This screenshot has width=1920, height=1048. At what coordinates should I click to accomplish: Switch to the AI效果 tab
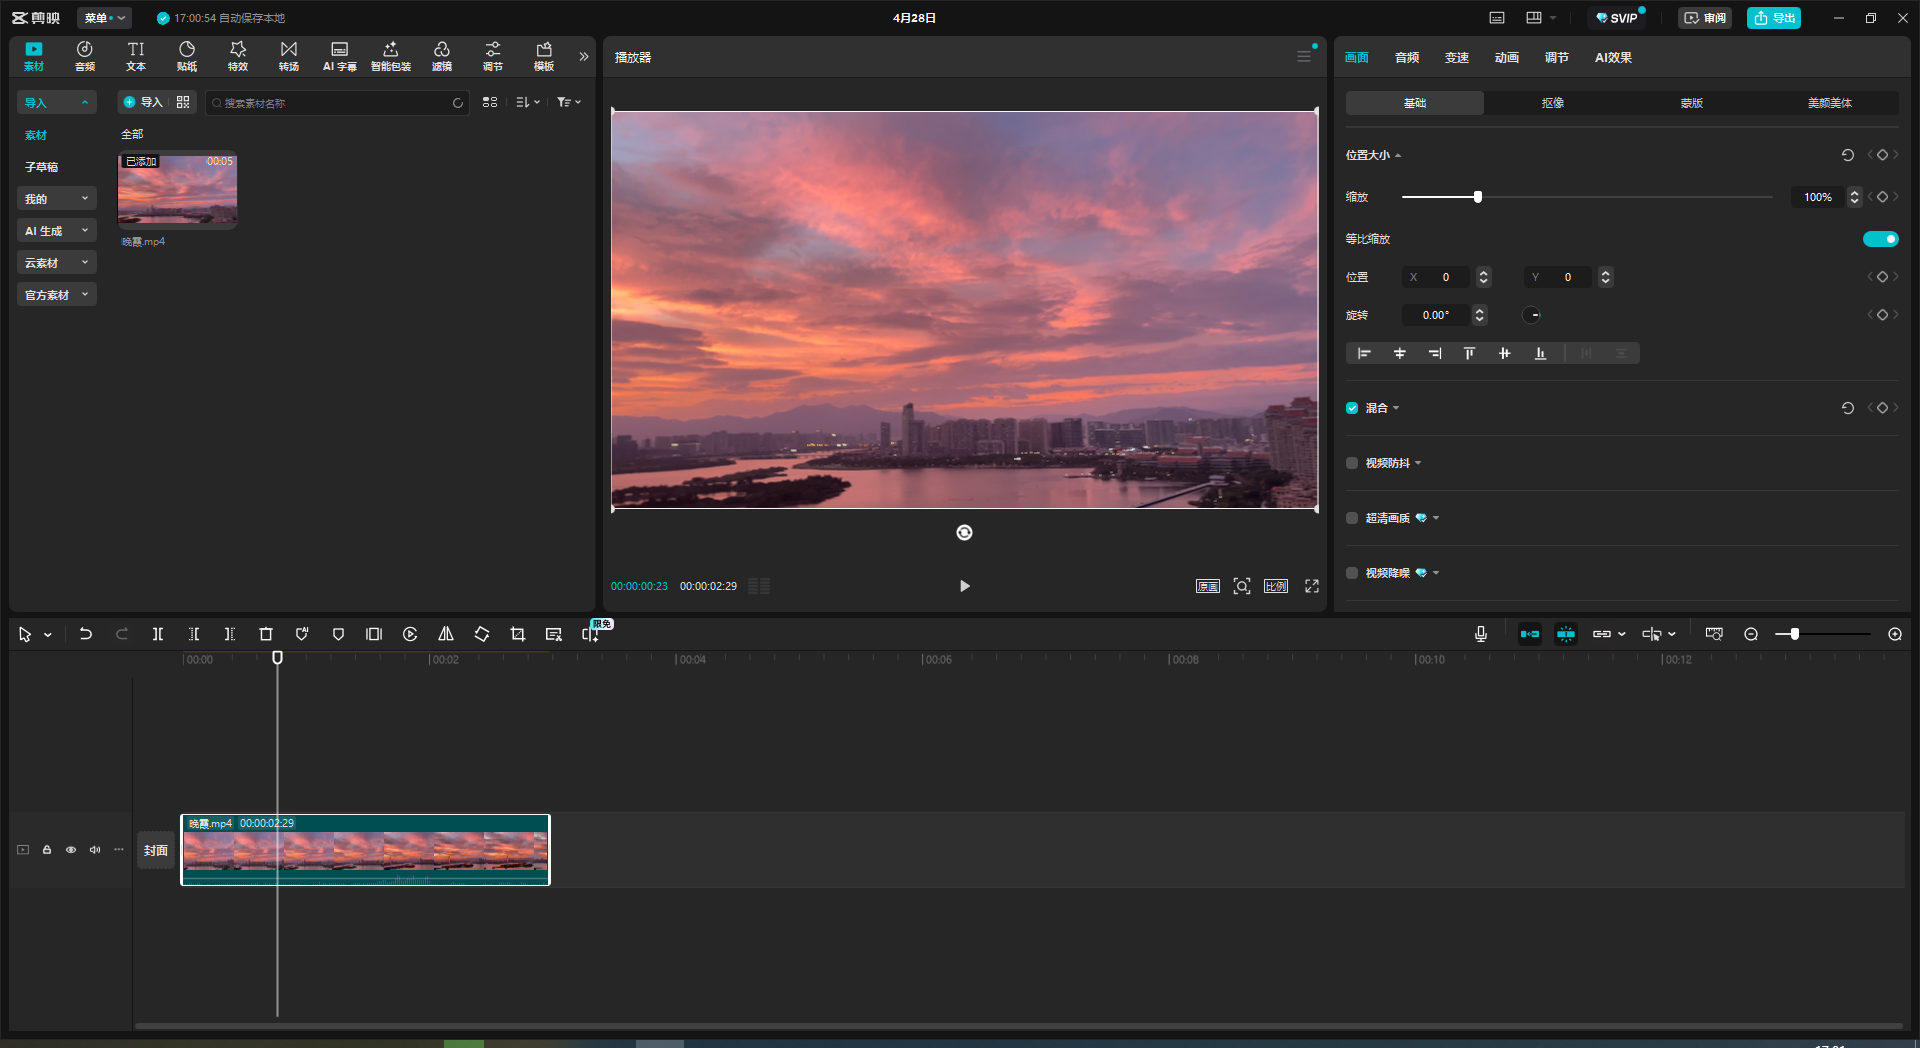(x=1613, y=58)
